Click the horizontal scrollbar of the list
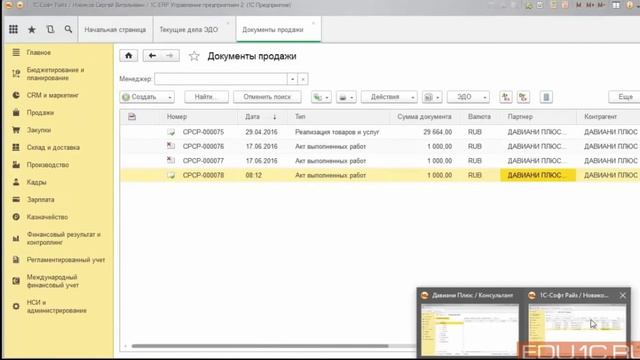The width and height of the screenshot is (640, 360). pyautogui.click(x=260, y=346)
